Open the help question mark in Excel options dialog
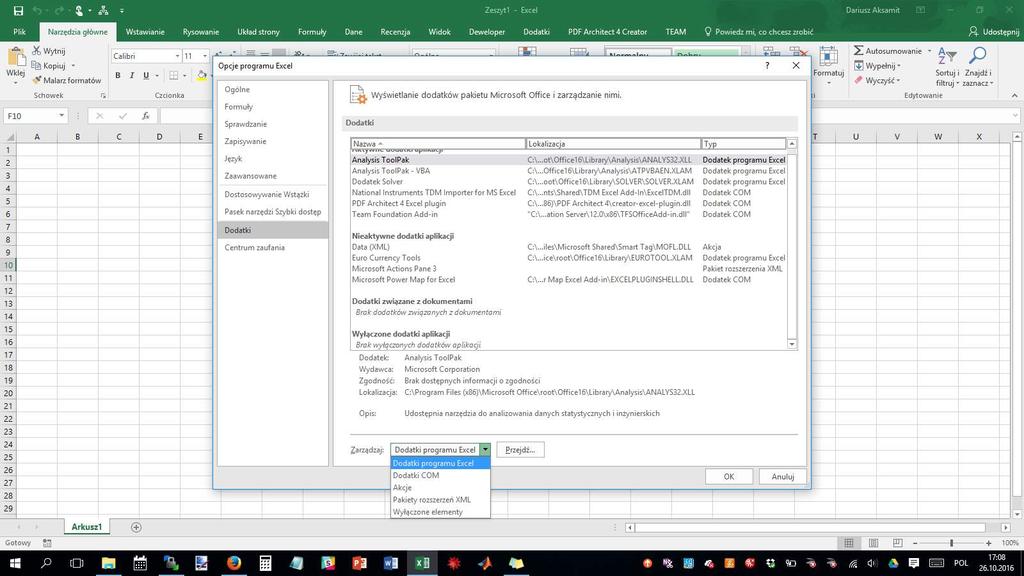This screenshot has height=576, width=1024. coord(767,65)
